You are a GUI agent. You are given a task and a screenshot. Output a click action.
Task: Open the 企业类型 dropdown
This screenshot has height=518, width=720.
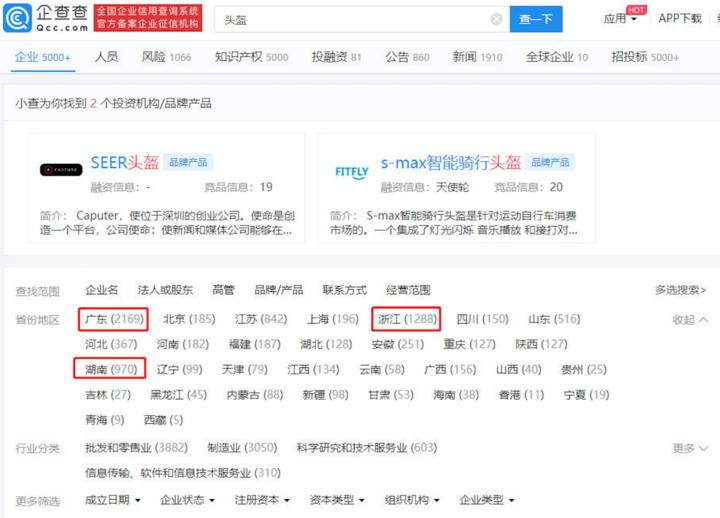click(x=487, y=500)
